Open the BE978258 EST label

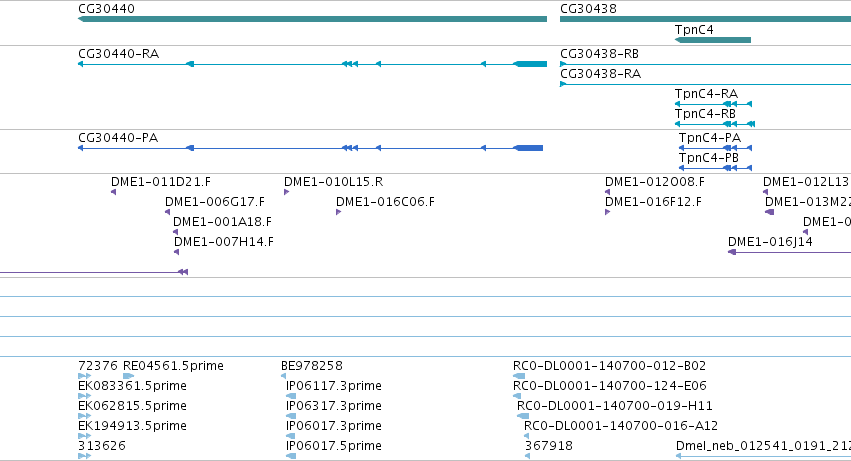tap(312, 366)
